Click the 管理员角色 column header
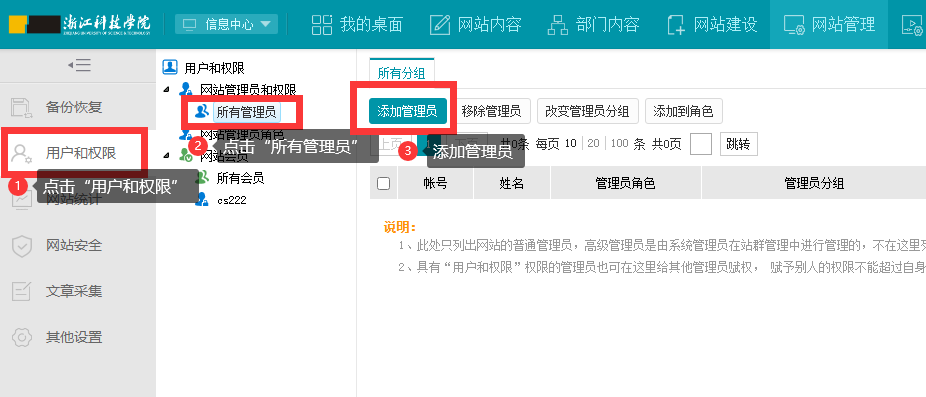 [626, 184]
